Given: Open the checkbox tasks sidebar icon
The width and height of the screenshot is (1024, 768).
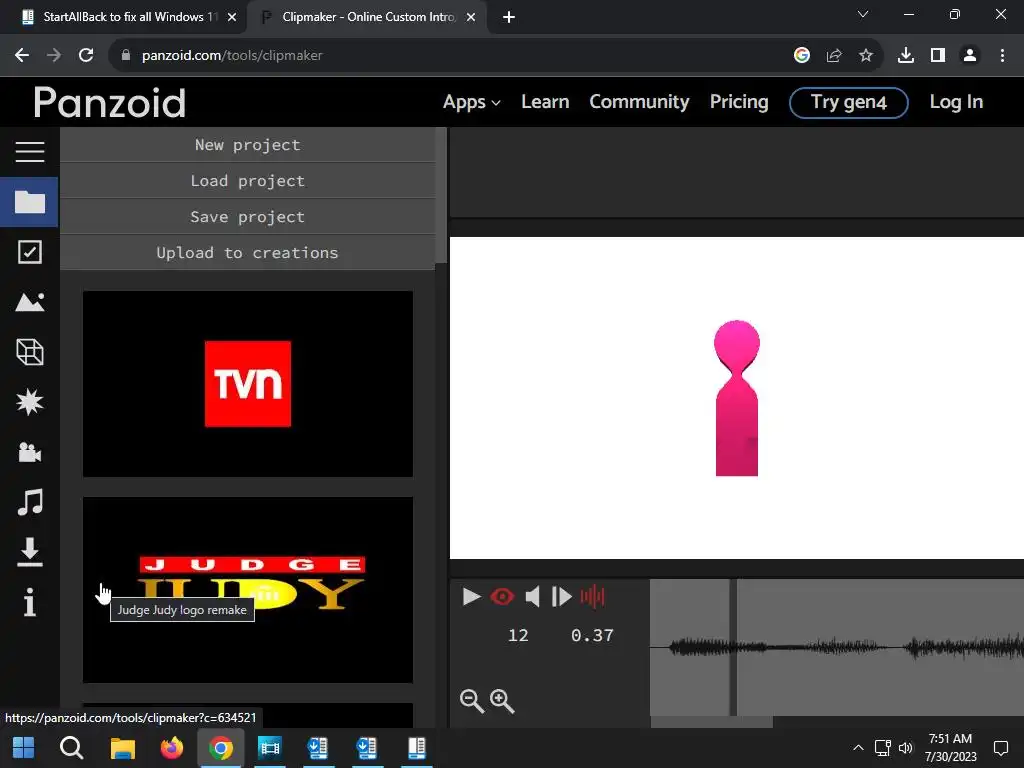Looking at the screenshot, I should [29, 252].
